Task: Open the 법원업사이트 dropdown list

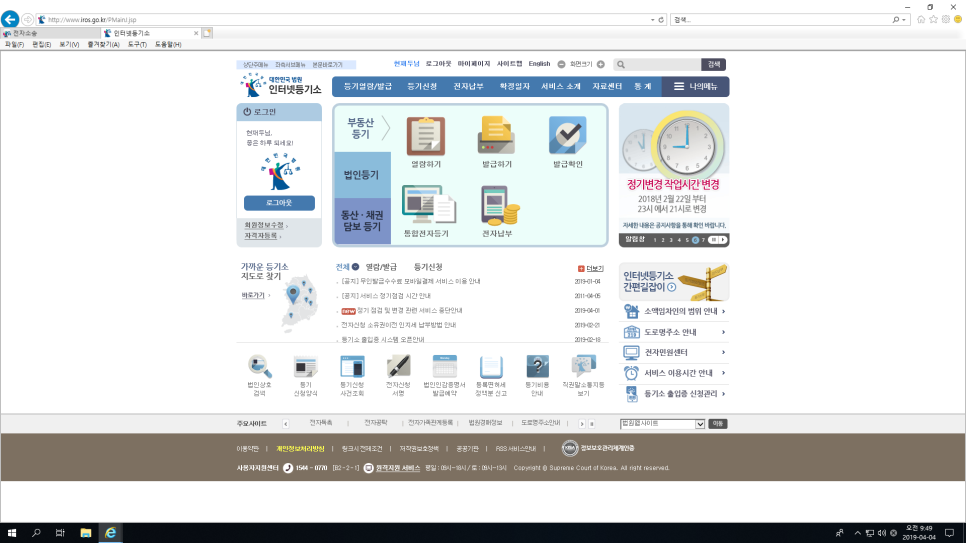Action: pyautogui.click(x=662, y=424)
